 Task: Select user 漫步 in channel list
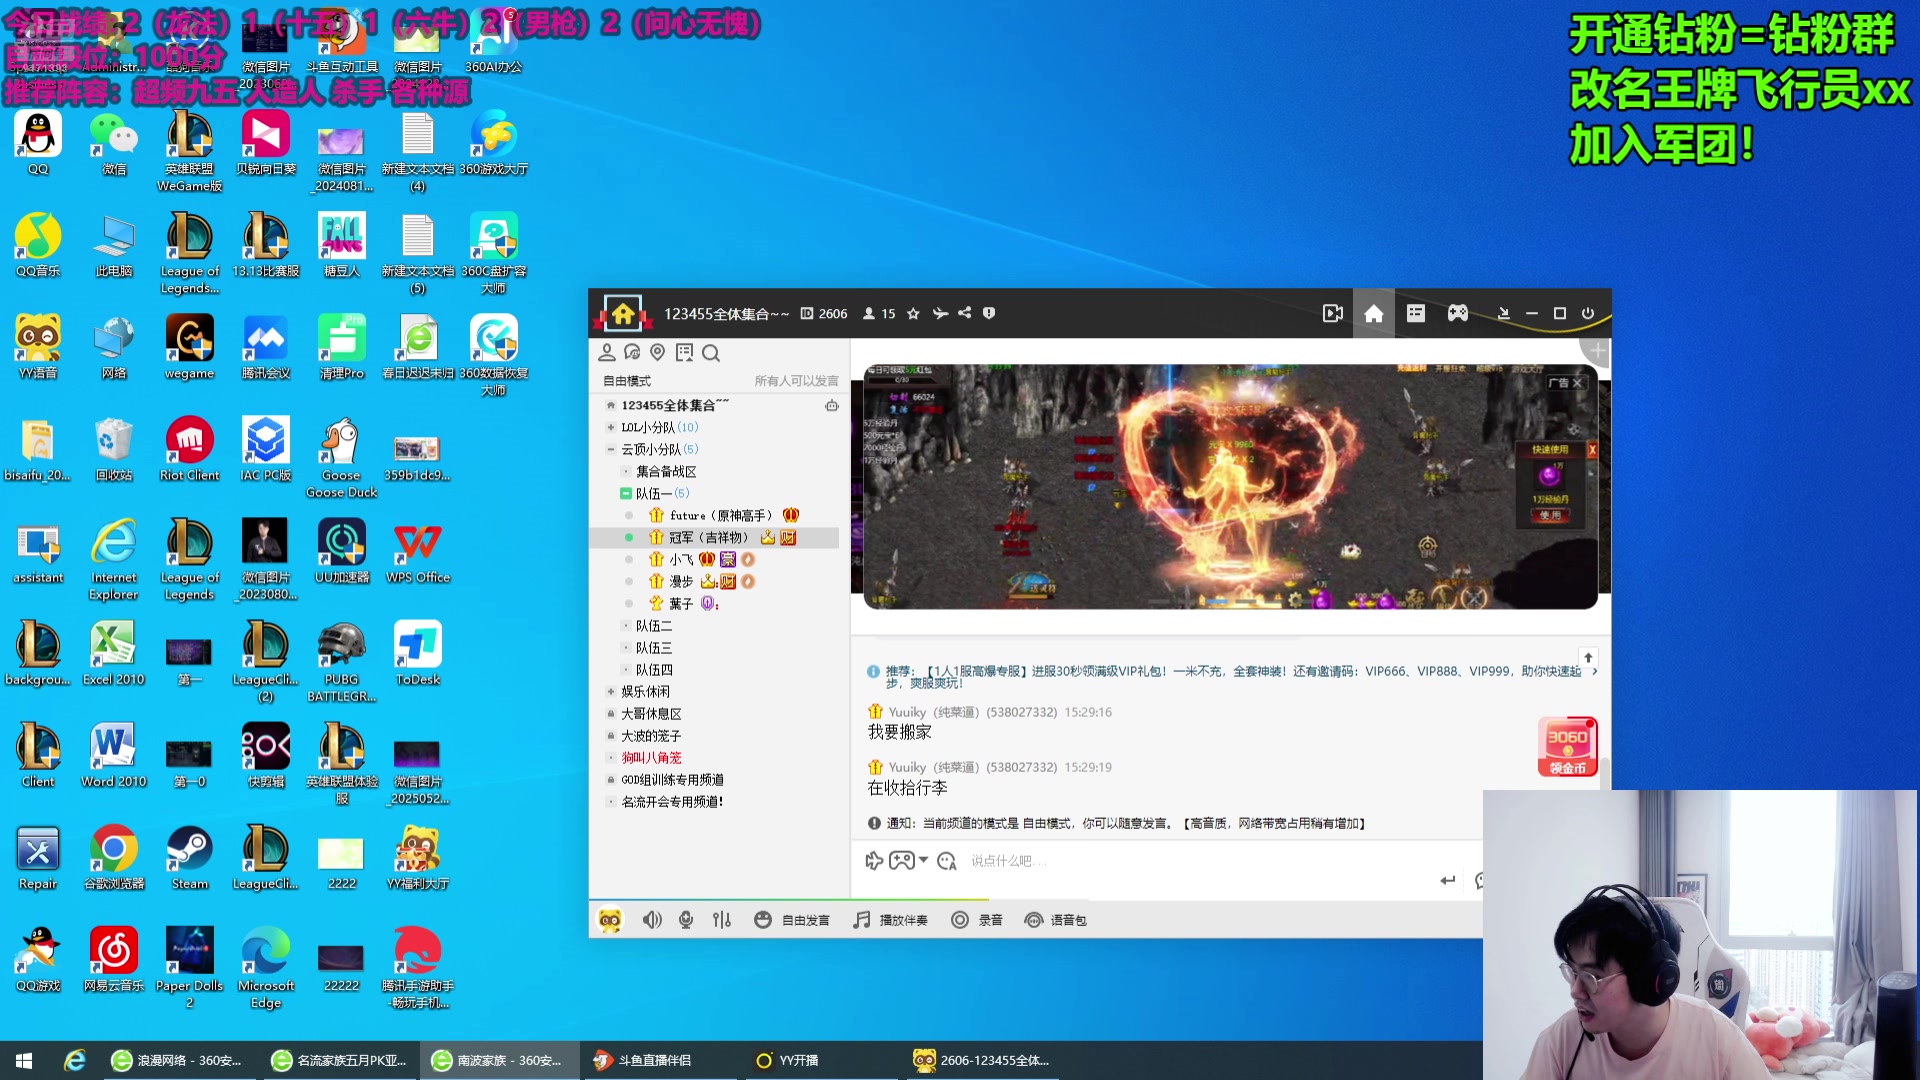coord(681,582)
